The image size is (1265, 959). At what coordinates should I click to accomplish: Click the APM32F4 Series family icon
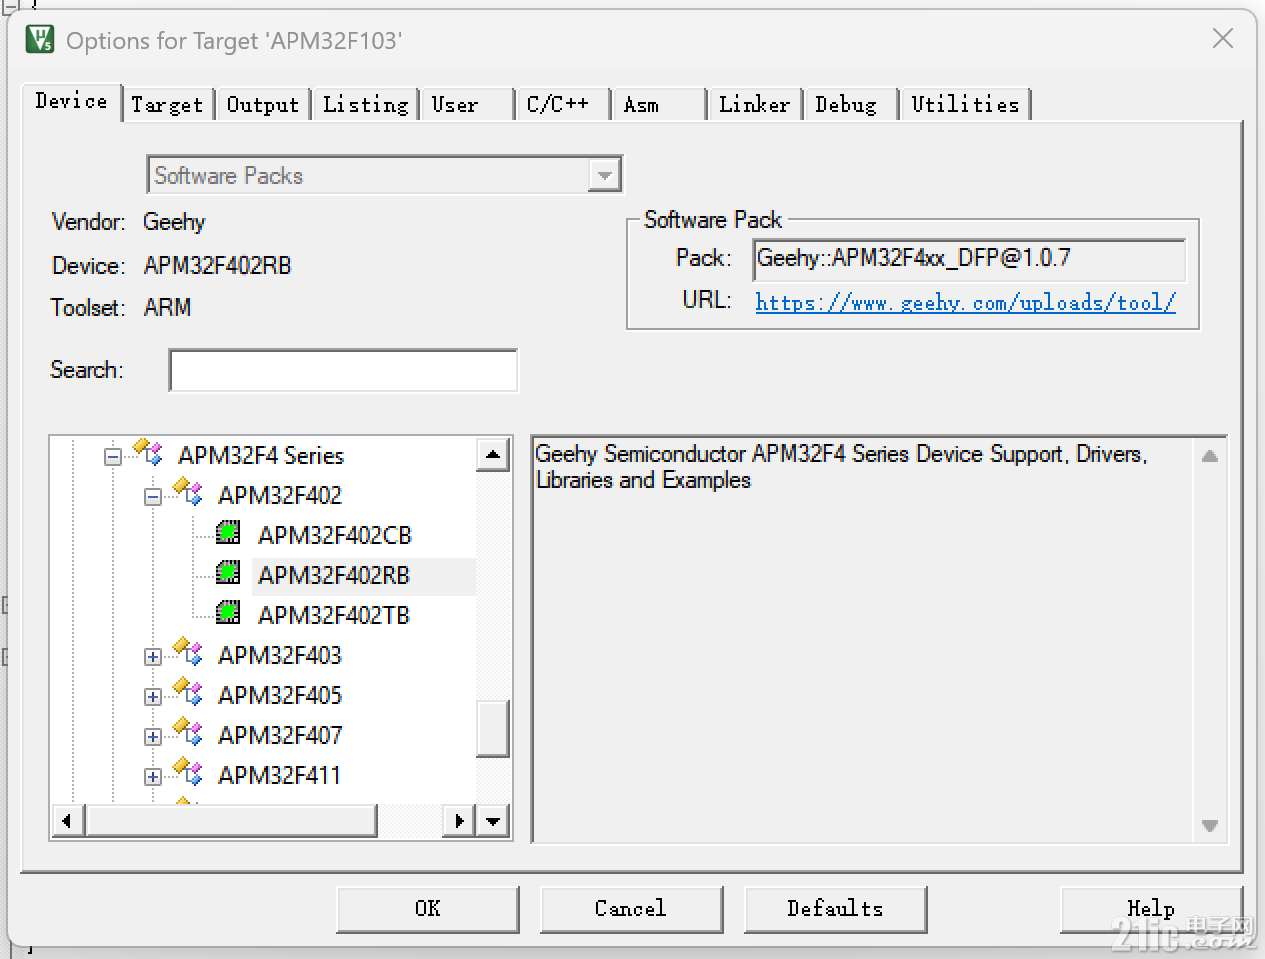pos(148,453)
